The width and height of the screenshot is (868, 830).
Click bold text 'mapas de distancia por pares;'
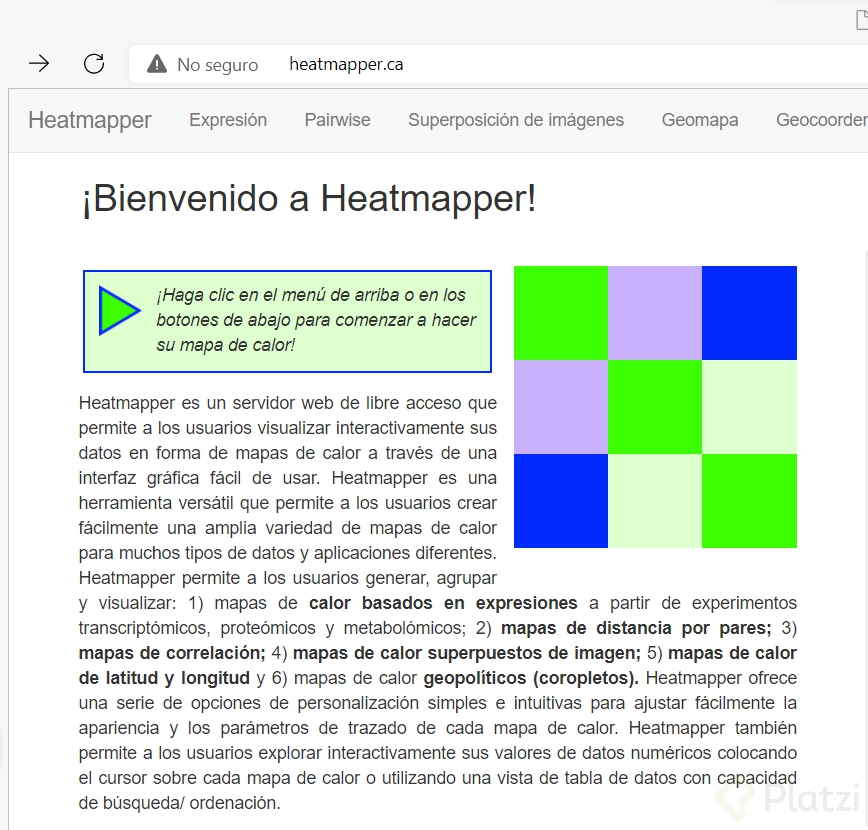[636, 628]
